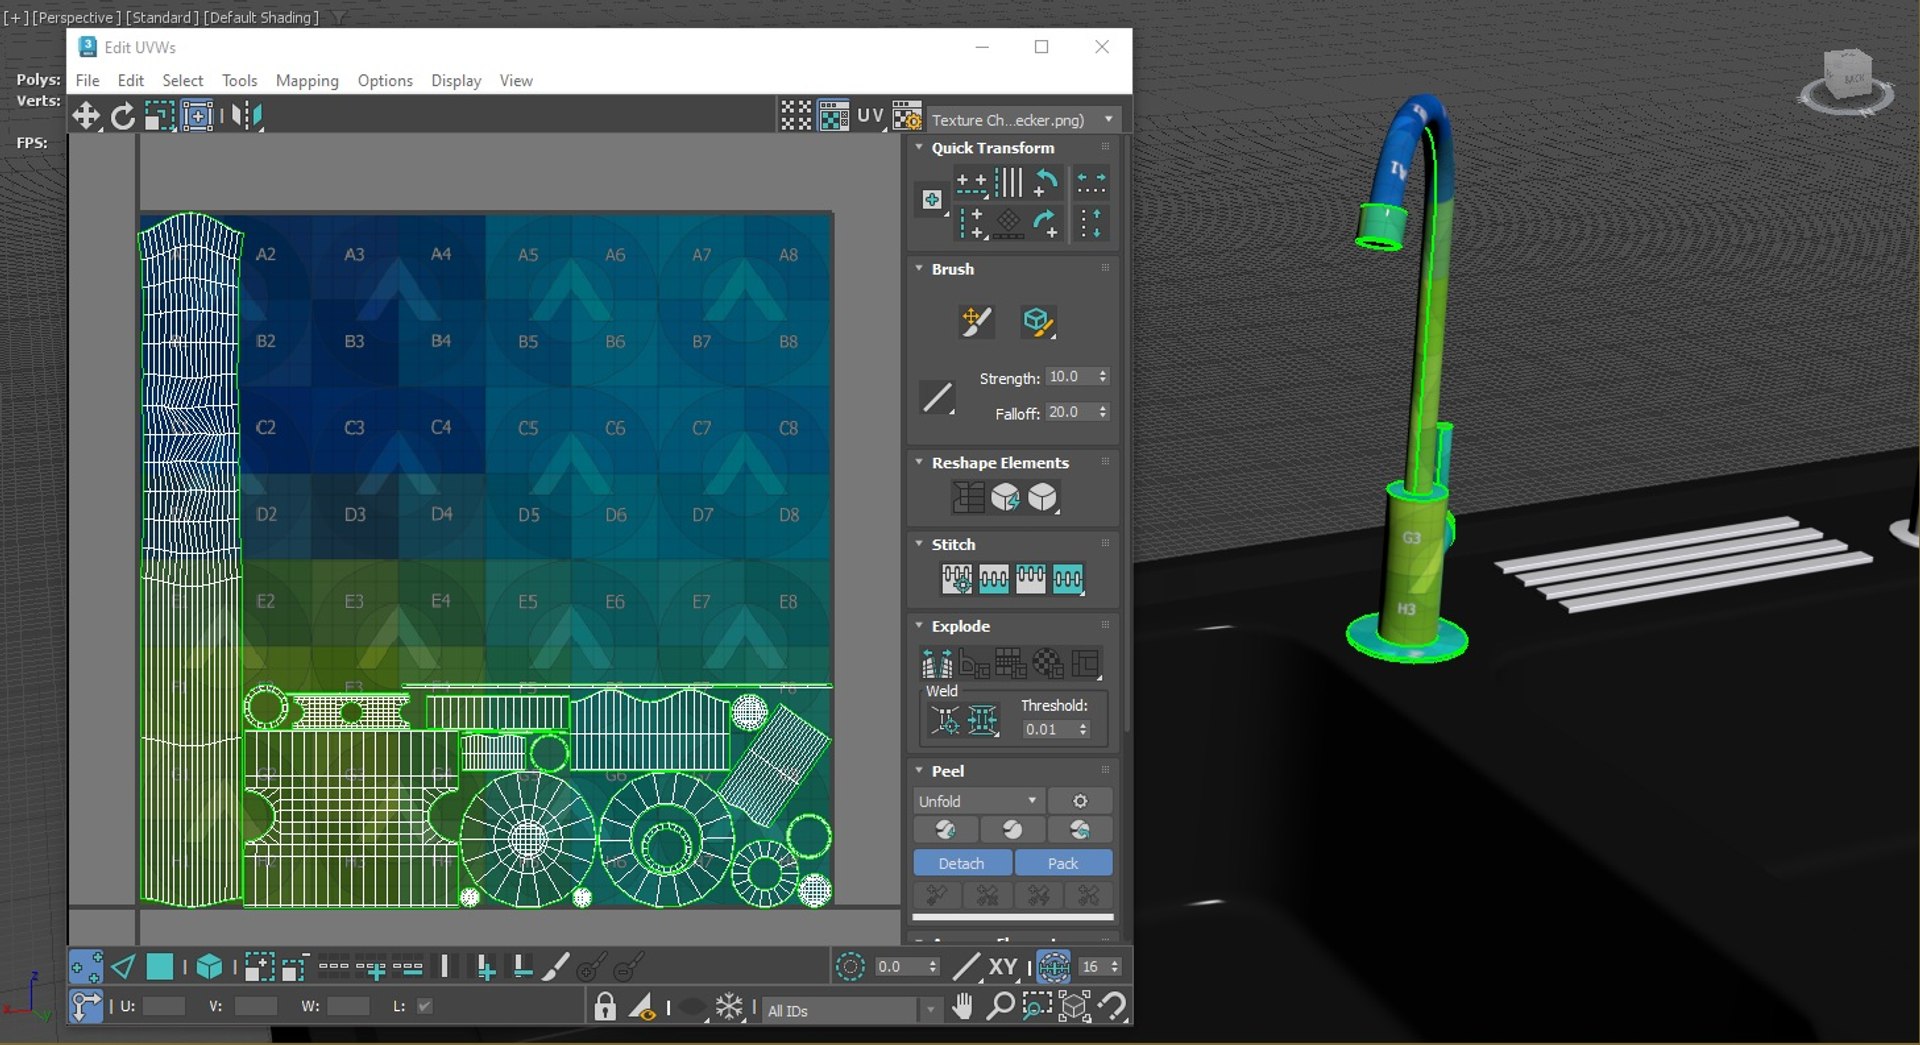This screenshot has width=1920, height=1045.
Task: Select the Move UV tool in top toolbar
Action: 87,116
